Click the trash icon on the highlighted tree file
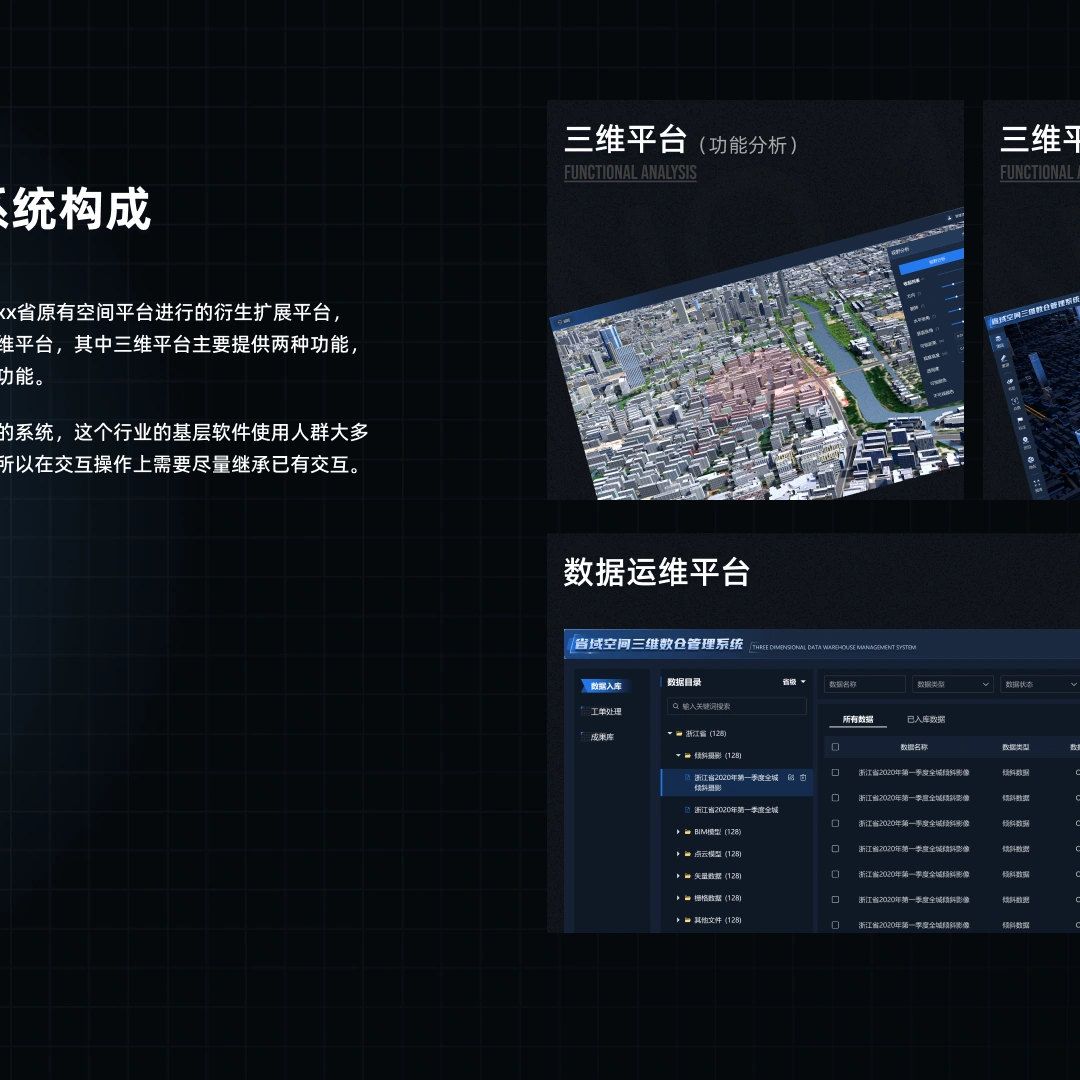 [802, 778]
